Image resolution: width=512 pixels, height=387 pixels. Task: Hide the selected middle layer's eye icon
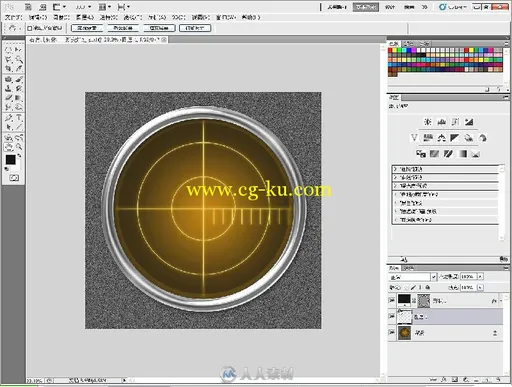tap(392, 316)
